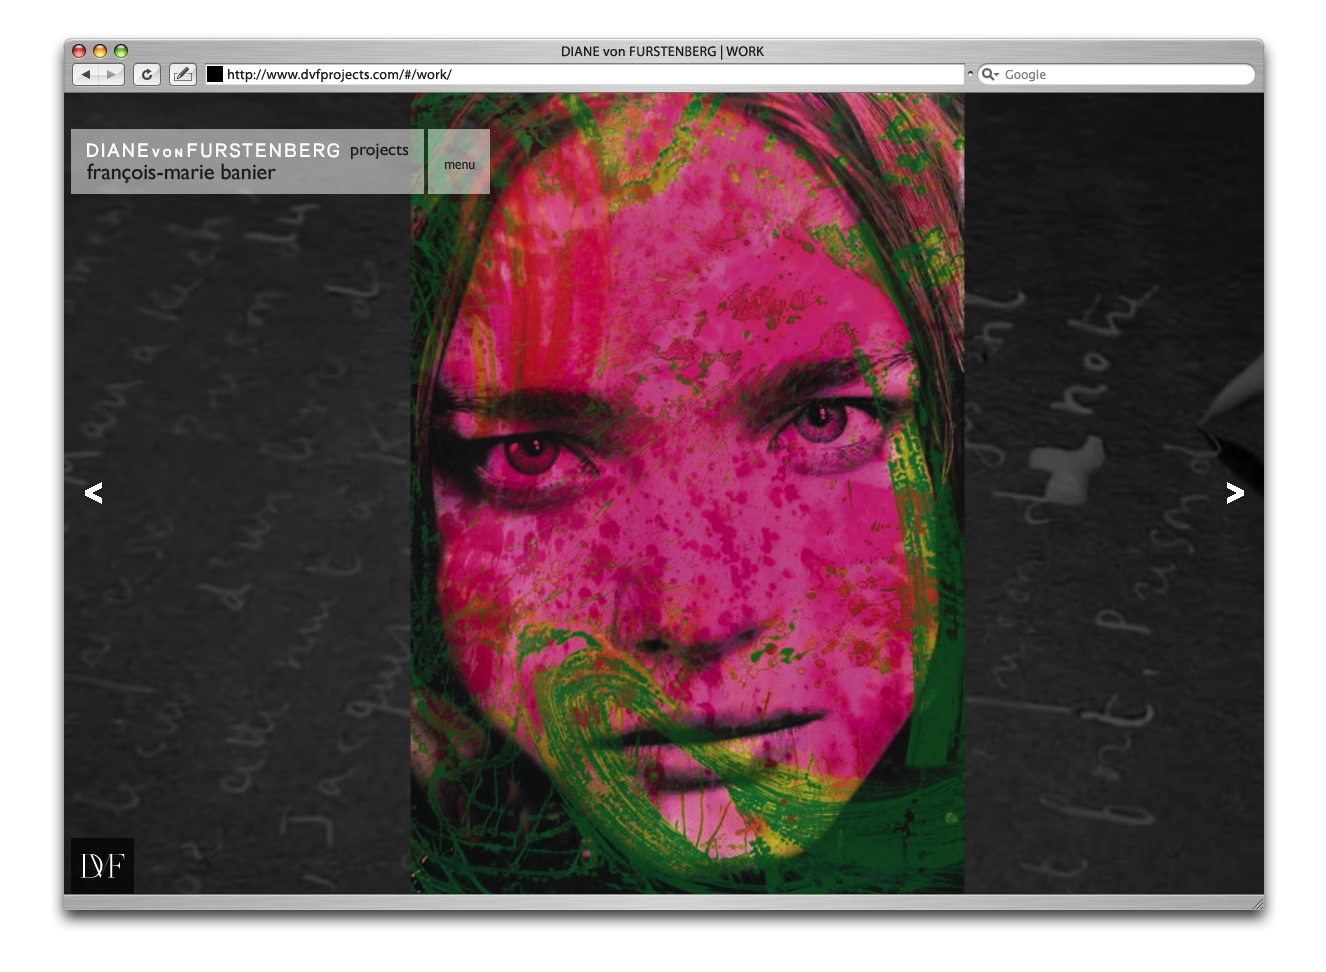Zoom the window with green button

click(x=121, y=51)
